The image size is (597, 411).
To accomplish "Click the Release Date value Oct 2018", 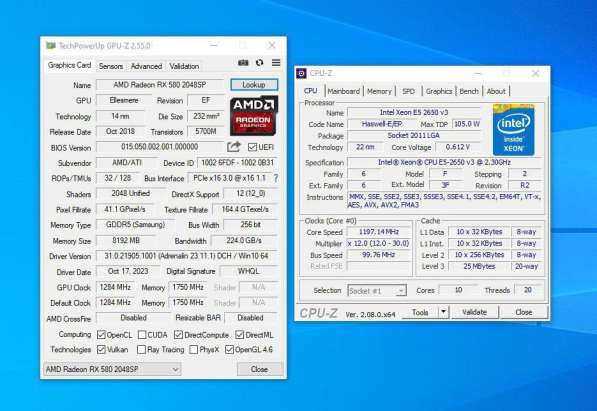I will pyautogui.click(x=121, y=131).
